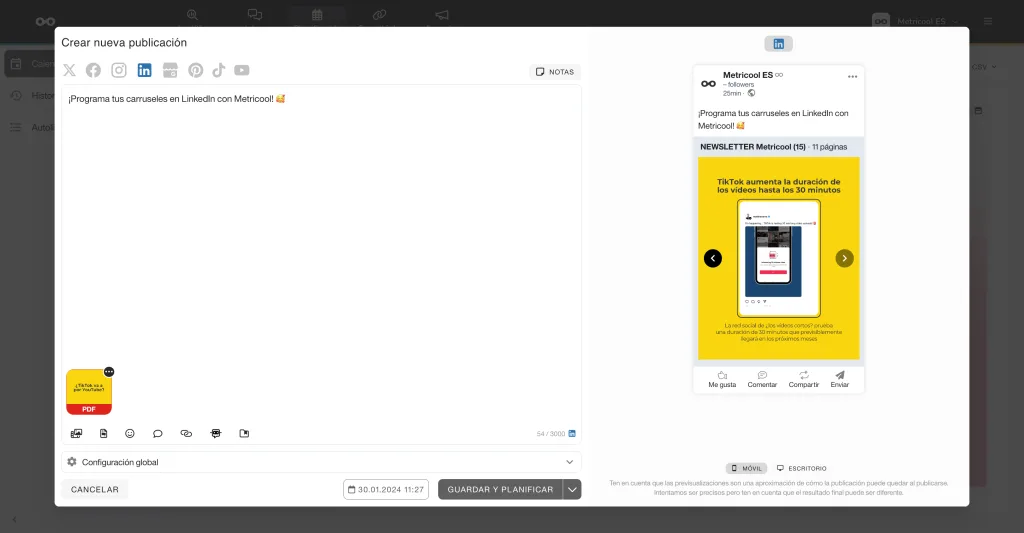Open the AI assistant robot icon
The height and width of the screenshot is (533, 1024).
216,434
